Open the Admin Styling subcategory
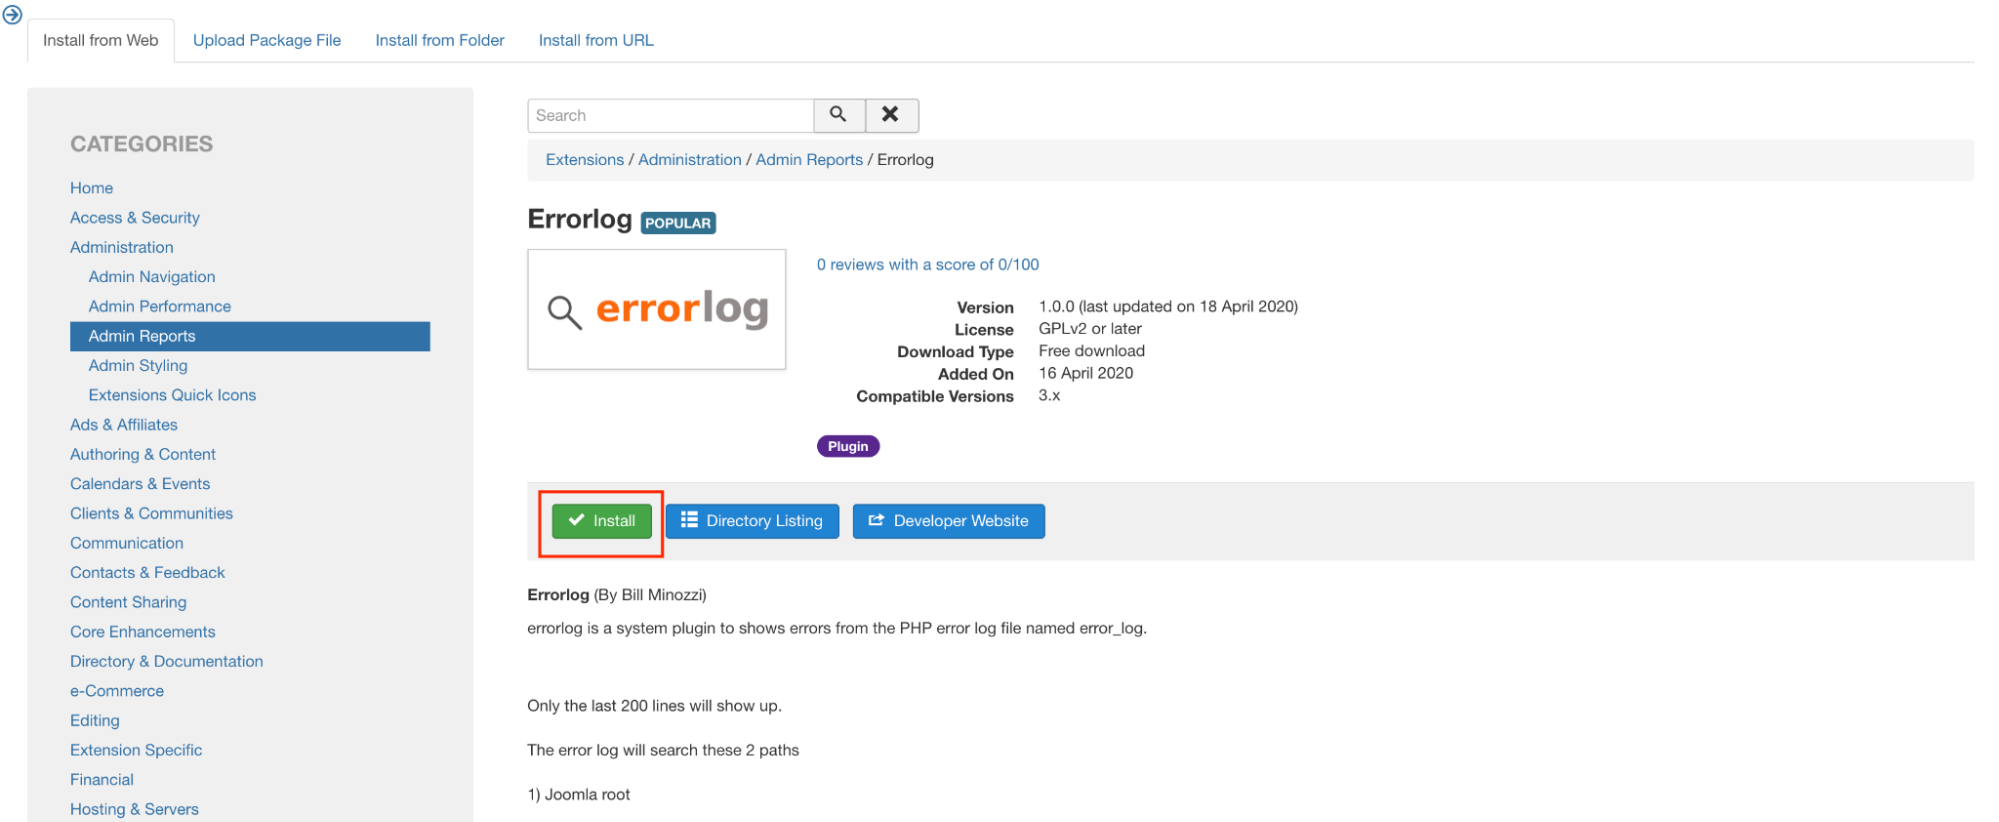This screenshot has height=822, width=1999. 138,366
